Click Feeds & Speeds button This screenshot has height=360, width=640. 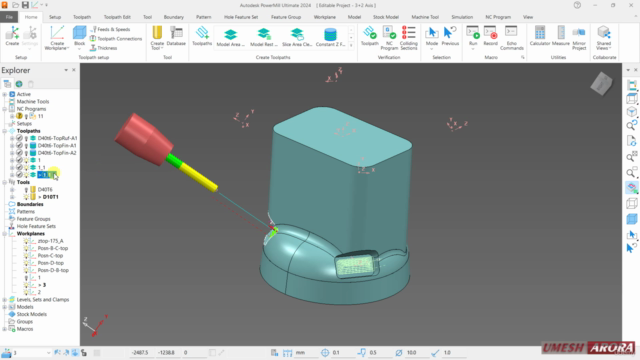(x=110, y=29)
